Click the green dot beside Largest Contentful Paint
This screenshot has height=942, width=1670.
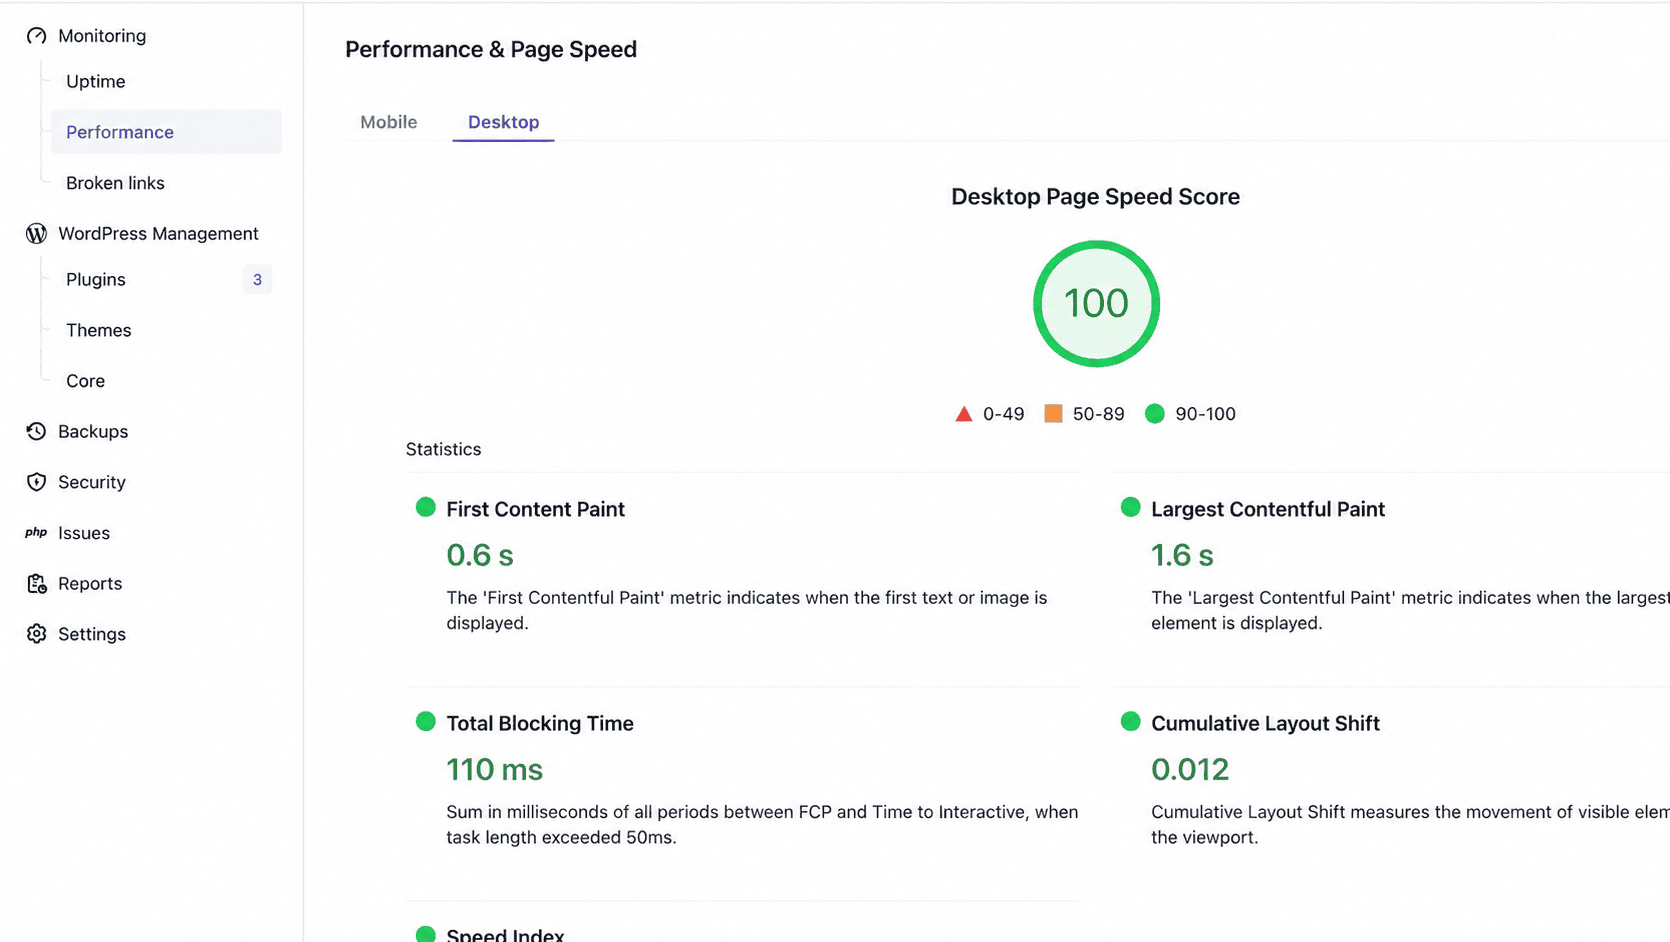tap(1131, 508)
